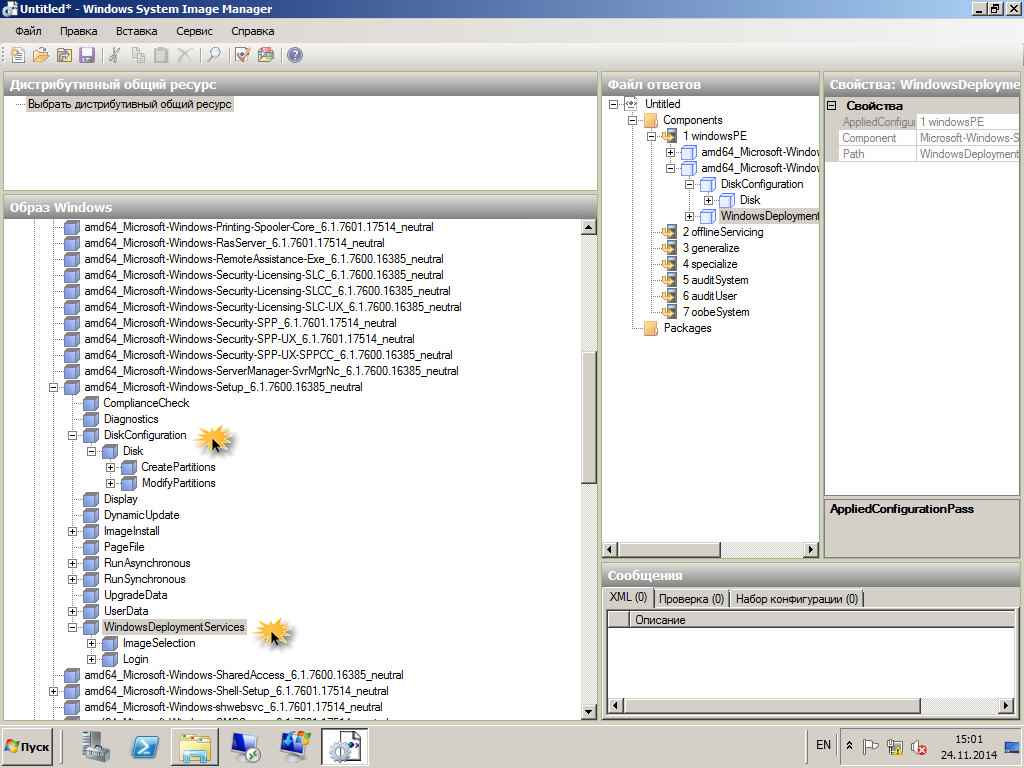Expand the CreatePartitions node
This screenshot has height=768, width=1024.
pos(110,468)
